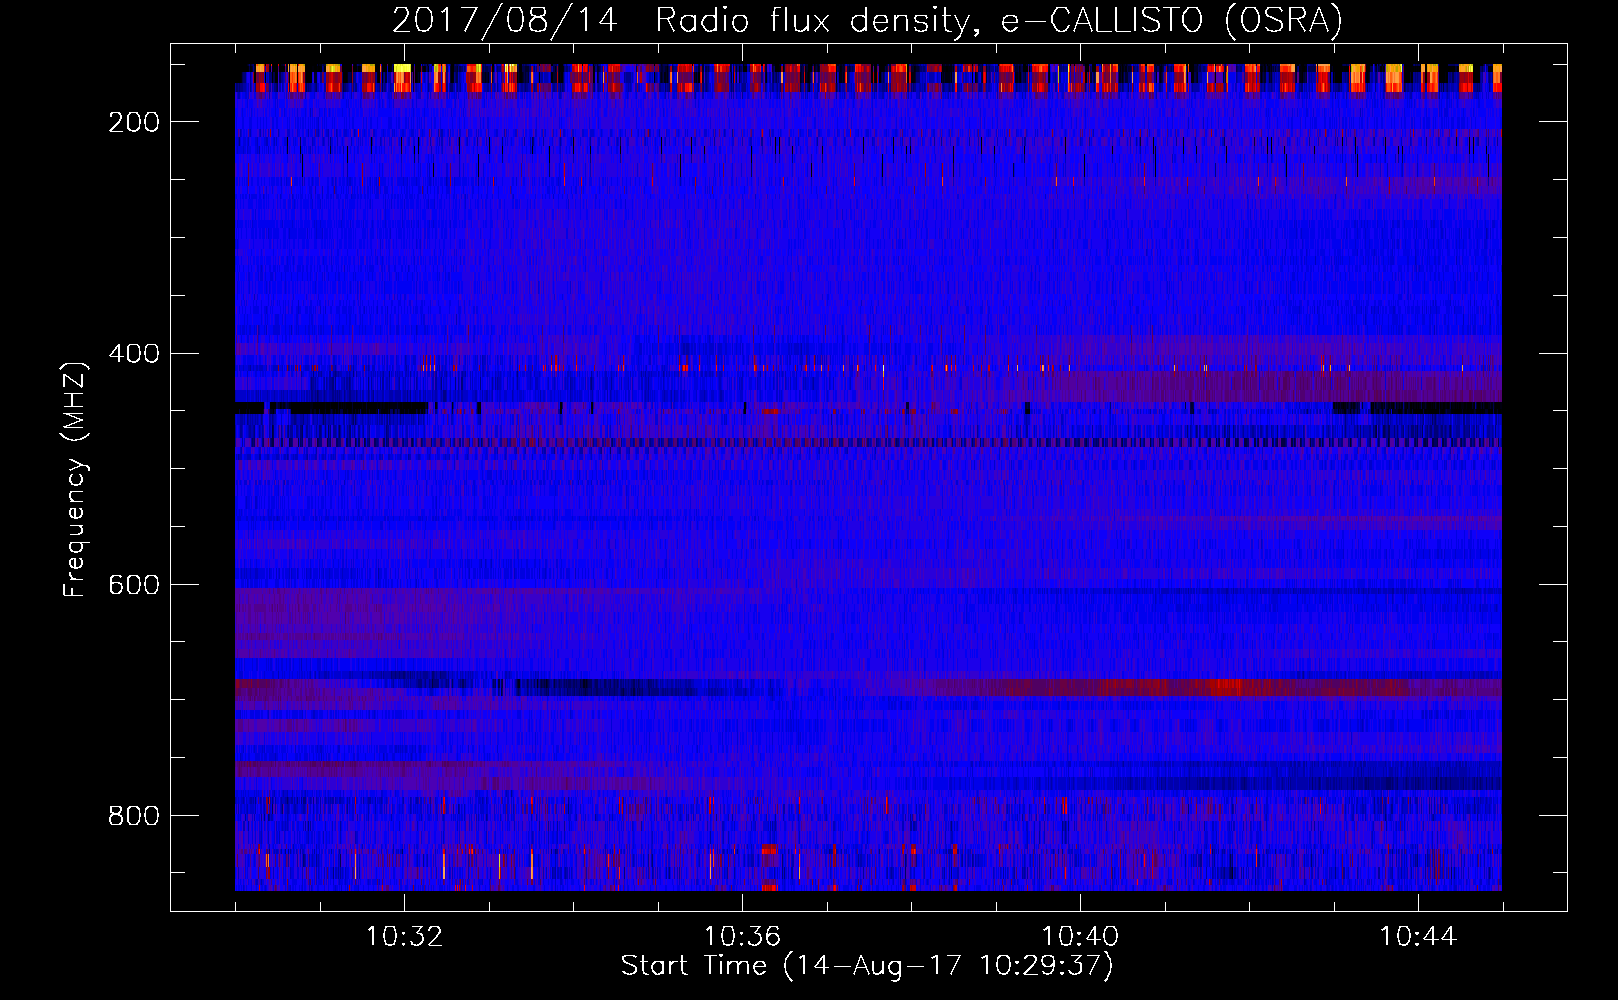The image size is (1618, 1000).
Task: Click the plot title "2017/08/14 Radio flux density, e-CALLISTO (OSRA)"
Action: click(x=867, y=20)
